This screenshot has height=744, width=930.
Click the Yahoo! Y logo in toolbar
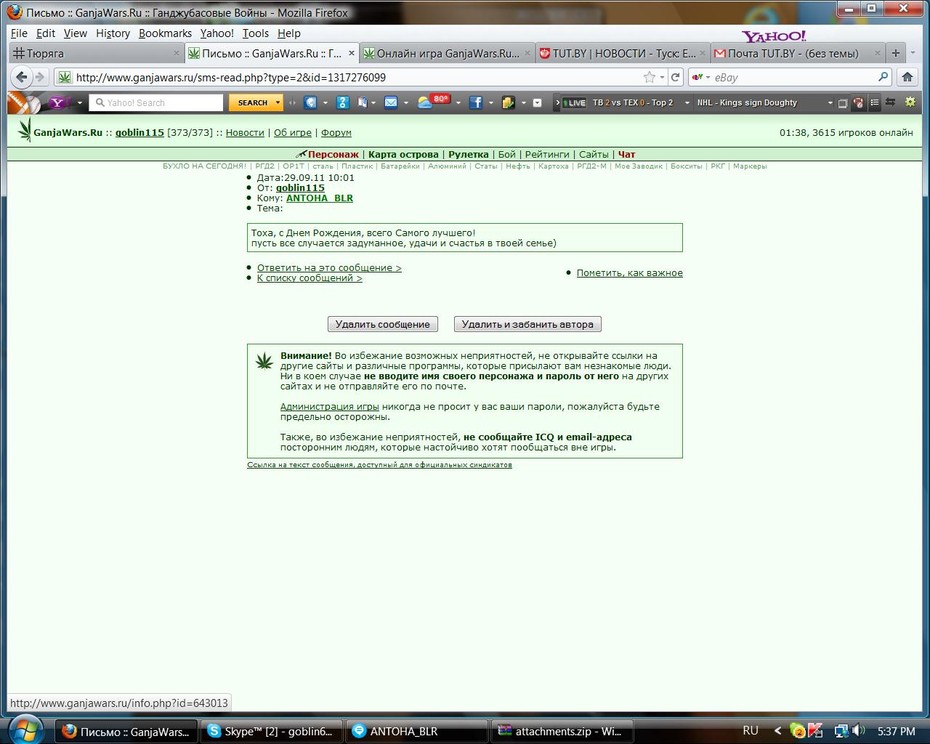(58, 103)
